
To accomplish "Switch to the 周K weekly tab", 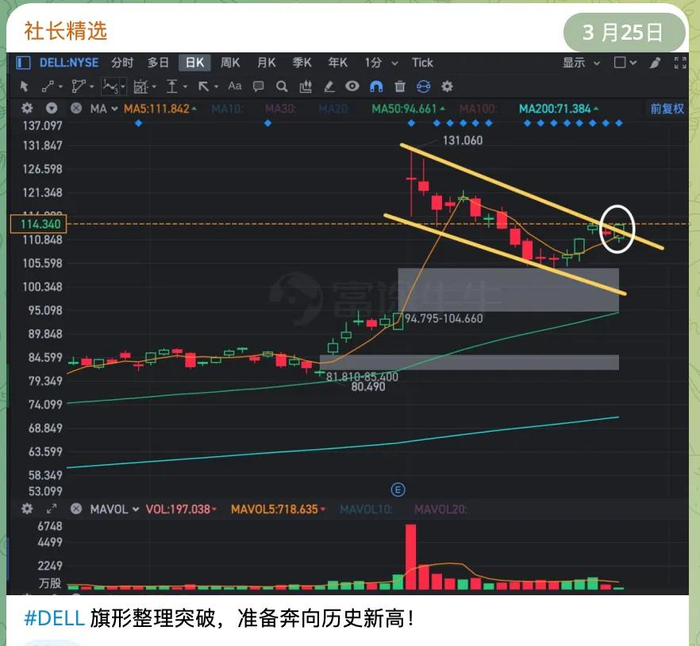I will pos(230,63).
